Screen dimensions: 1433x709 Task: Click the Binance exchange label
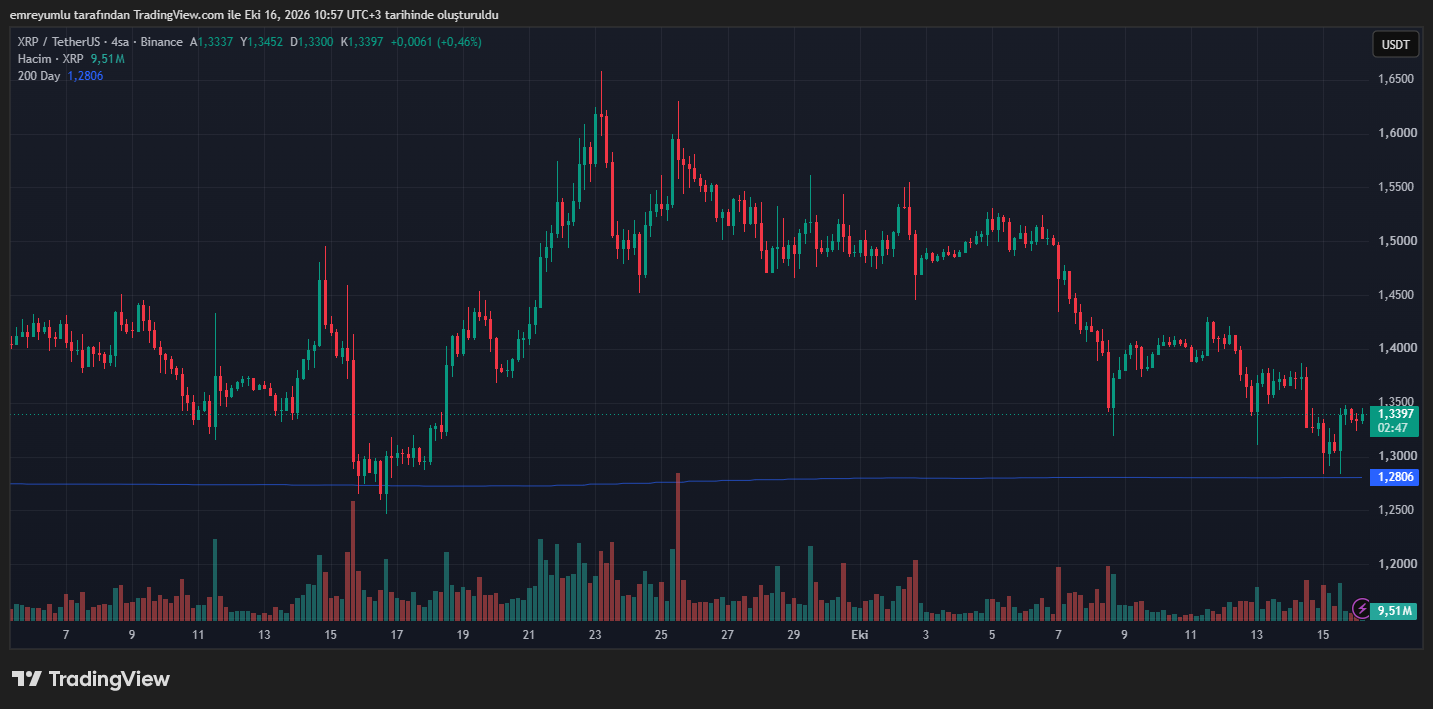tap(161, 42)
